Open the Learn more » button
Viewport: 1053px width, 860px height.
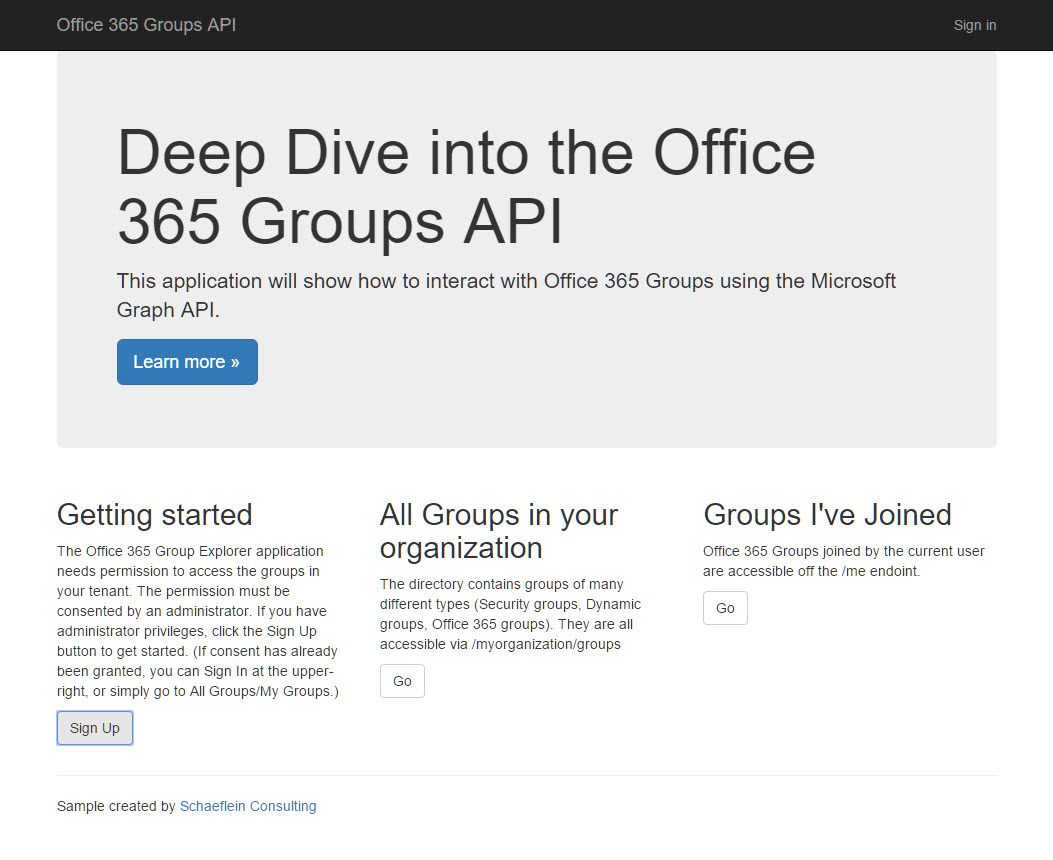click(x=187, y=362)
